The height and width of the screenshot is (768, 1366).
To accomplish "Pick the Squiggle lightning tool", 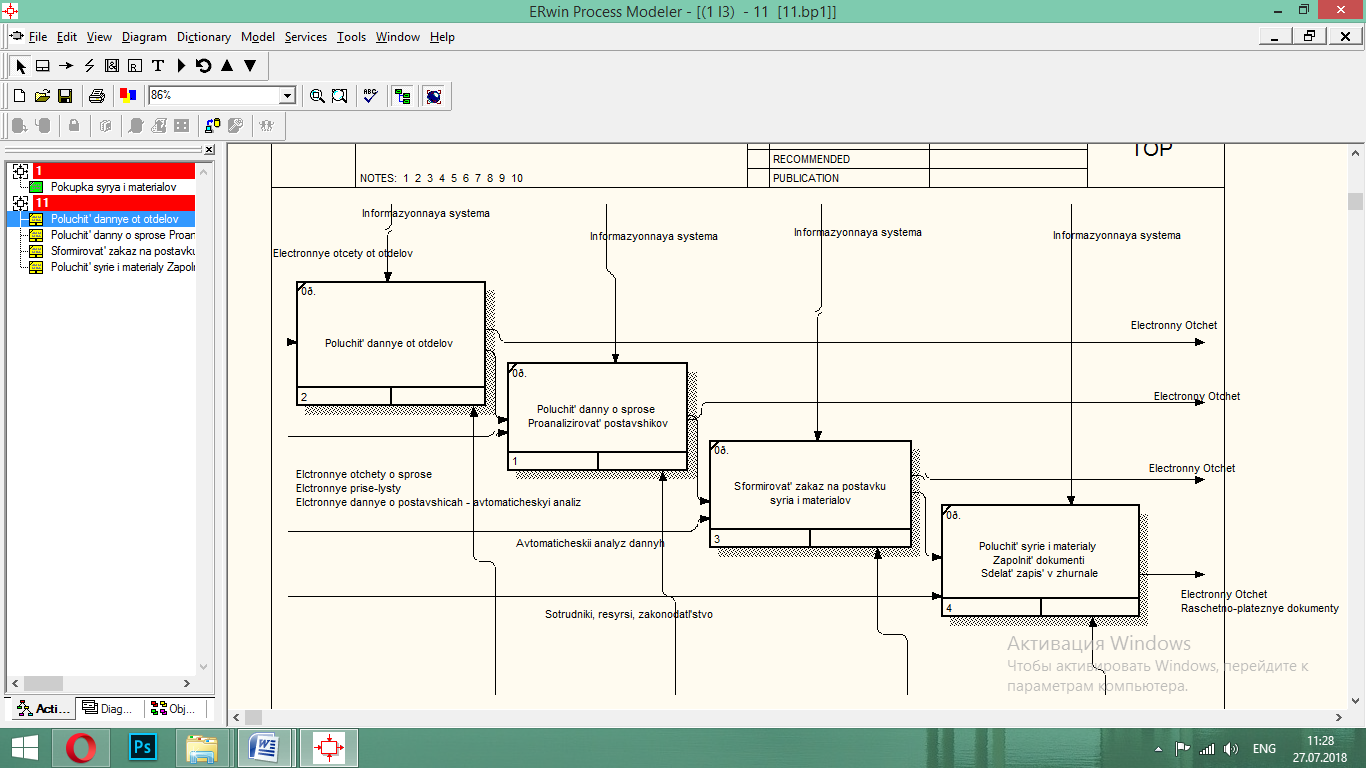I will pos(89,66).
